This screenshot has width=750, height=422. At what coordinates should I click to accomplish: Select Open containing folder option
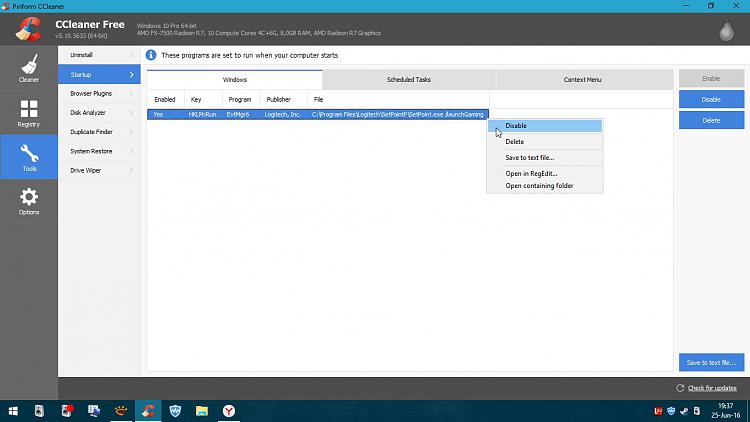[545, 186]
